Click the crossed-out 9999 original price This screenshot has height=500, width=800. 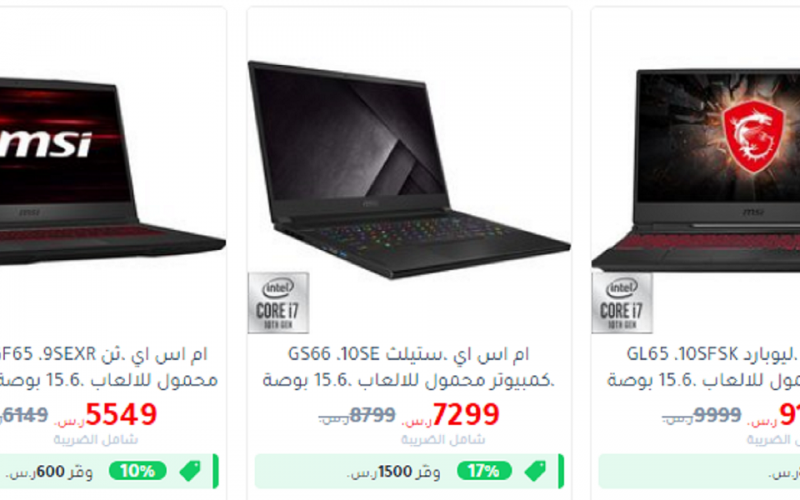pos(717,415)
